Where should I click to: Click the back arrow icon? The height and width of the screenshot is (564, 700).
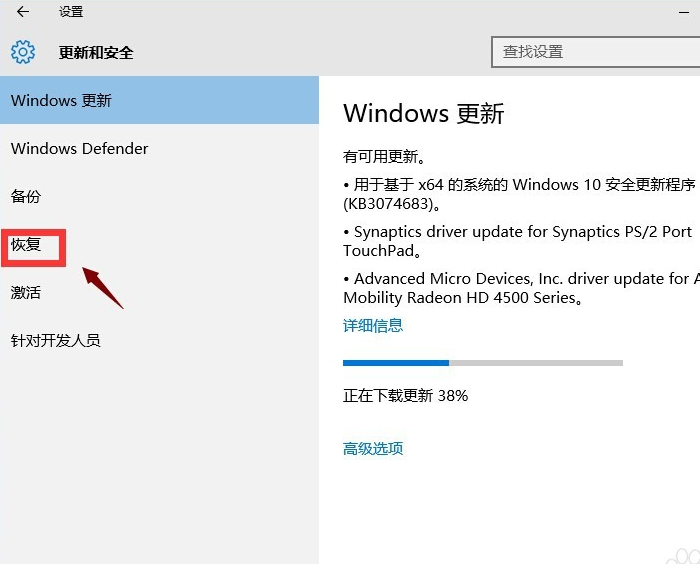23,12
